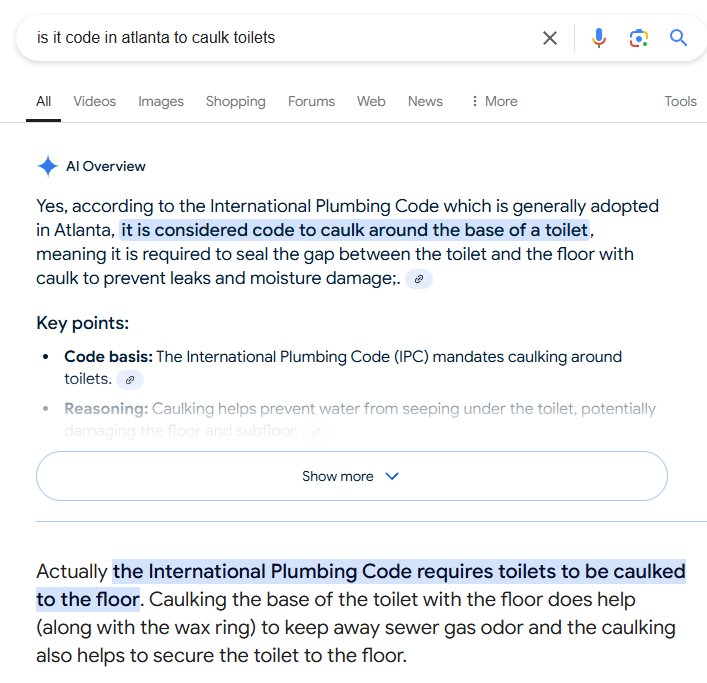Open the Shopping results tab
Image resolution: width=707 pixels, height=683 pixels.
tap(235, 101)
